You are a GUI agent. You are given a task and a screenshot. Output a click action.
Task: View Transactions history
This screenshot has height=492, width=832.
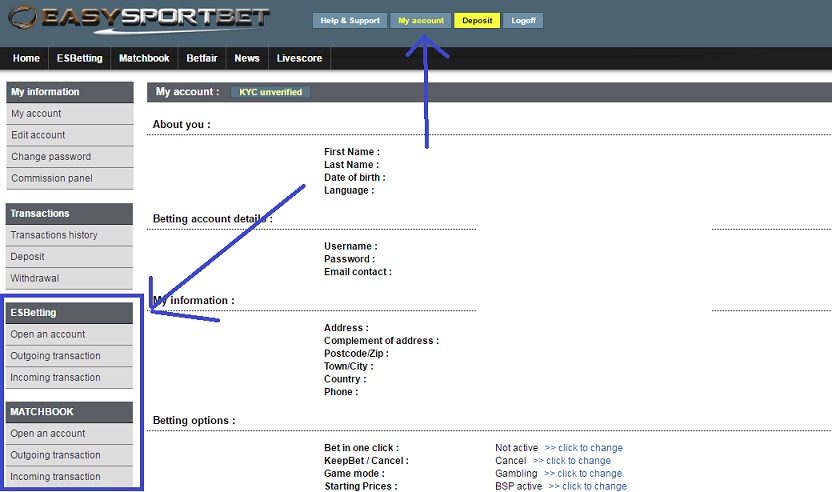(69, 235)
